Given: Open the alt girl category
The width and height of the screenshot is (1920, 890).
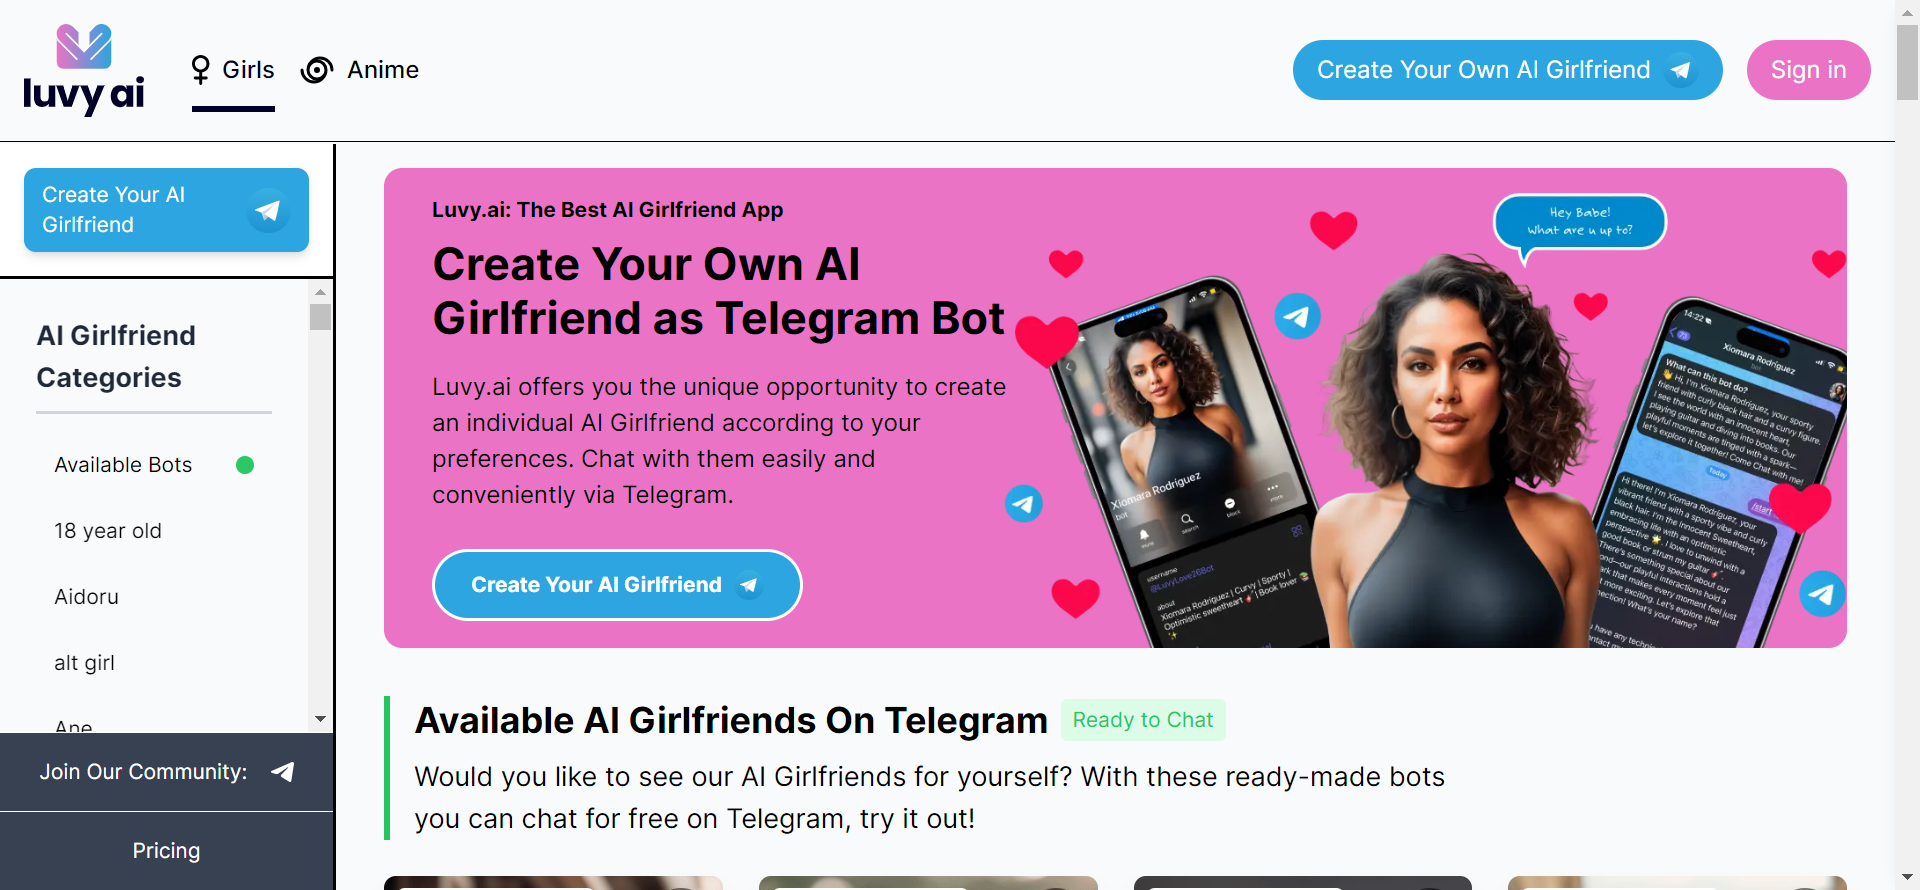Looking at the screenshot, I should (84, 663).
